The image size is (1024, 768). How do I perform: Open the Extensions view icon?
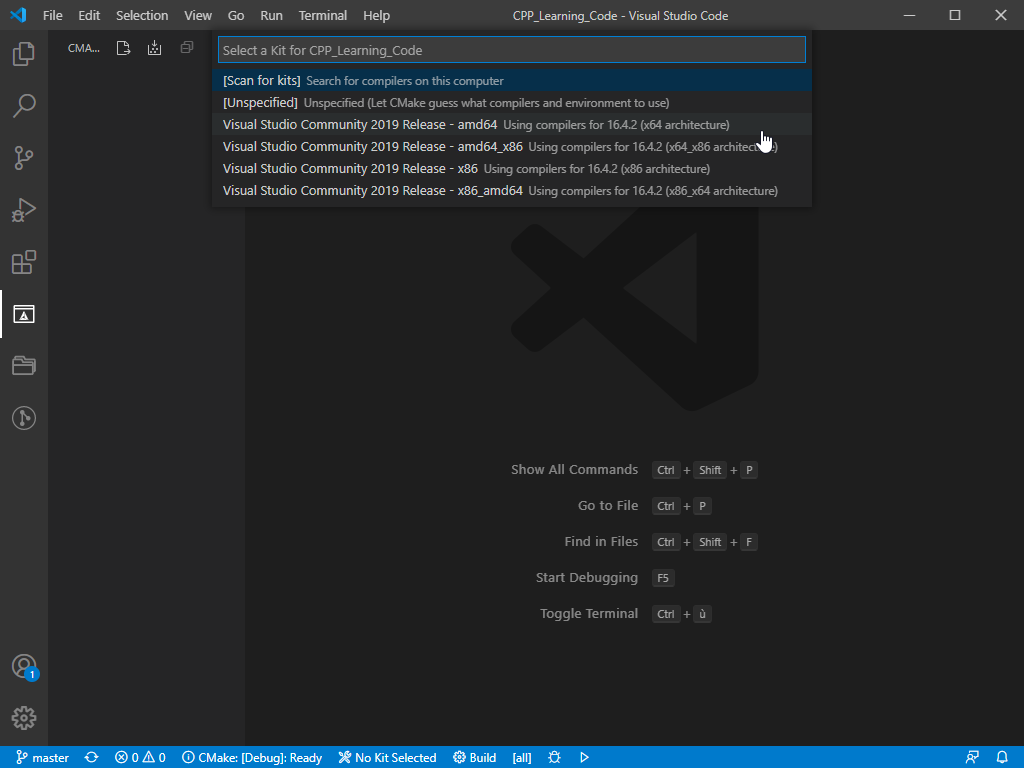(x=24, y=262)
